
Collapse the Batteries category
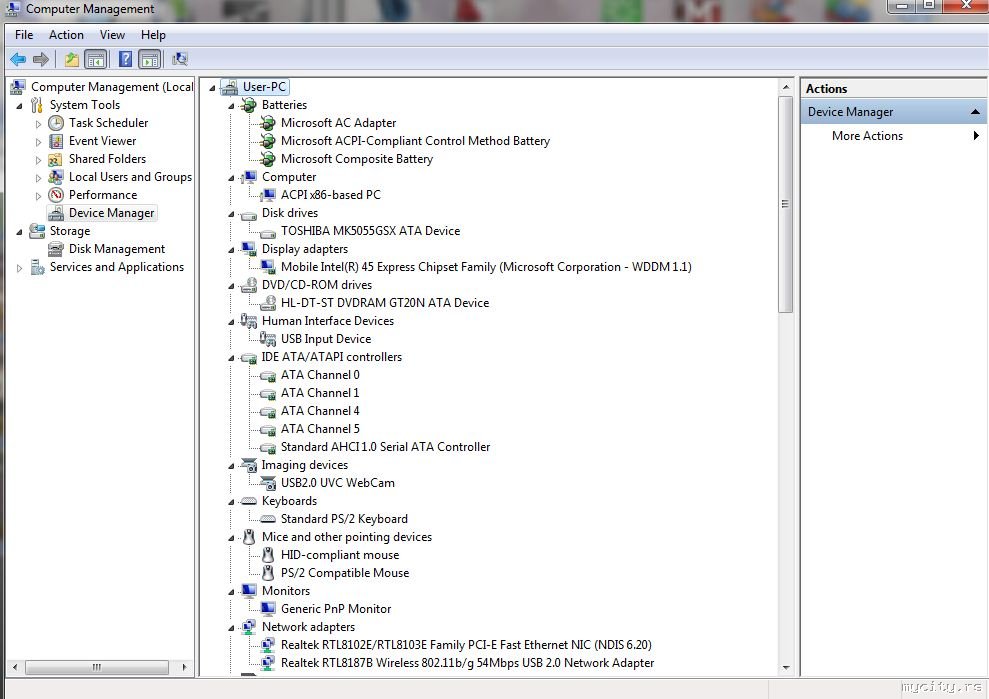pyautogui.click(x=231, y=106)
